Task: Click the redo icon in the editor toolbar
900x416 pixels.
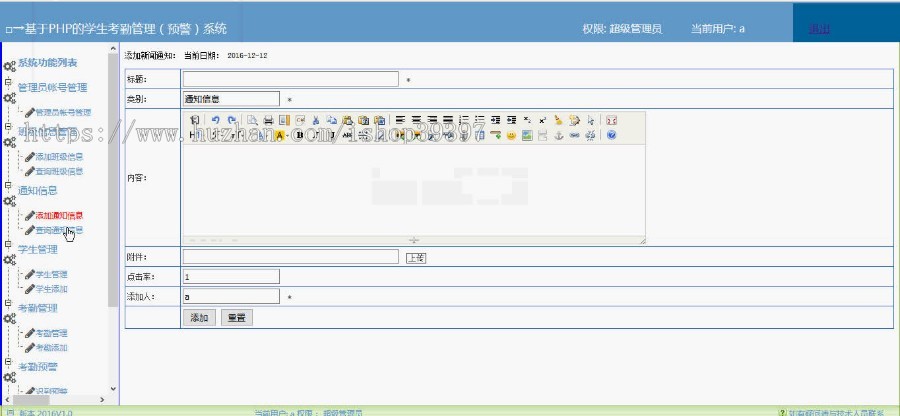Action: pyautogui.click(x=232, y=120)
